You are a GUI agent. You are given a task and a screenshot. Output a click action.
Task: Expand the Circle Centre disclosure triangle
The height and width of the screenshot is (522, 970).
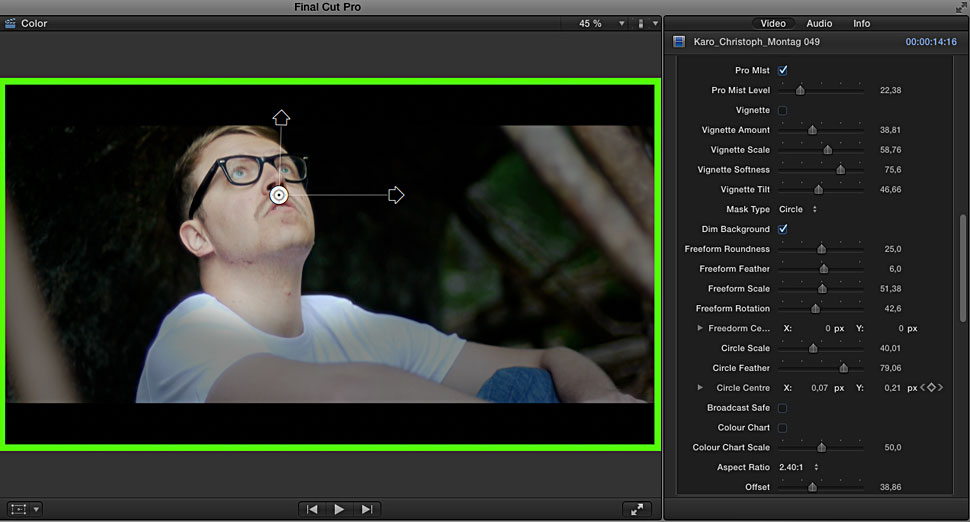coord(700,388)
